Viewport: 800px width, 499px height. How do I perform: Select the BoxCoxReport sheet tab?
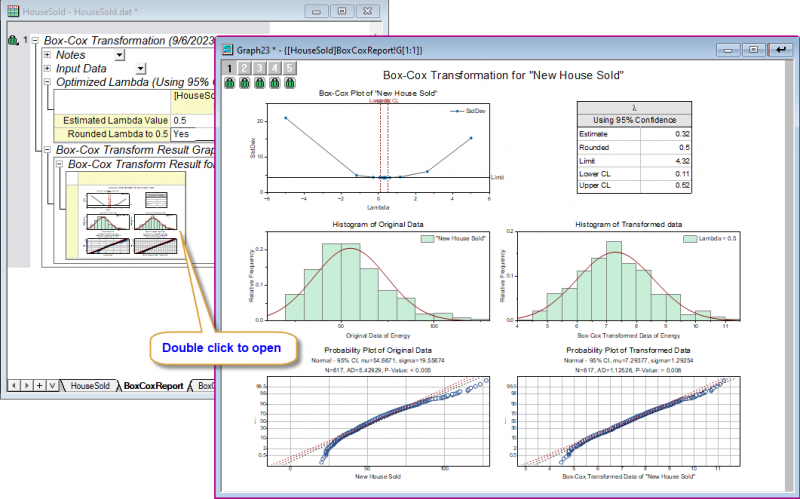[153, 386]
